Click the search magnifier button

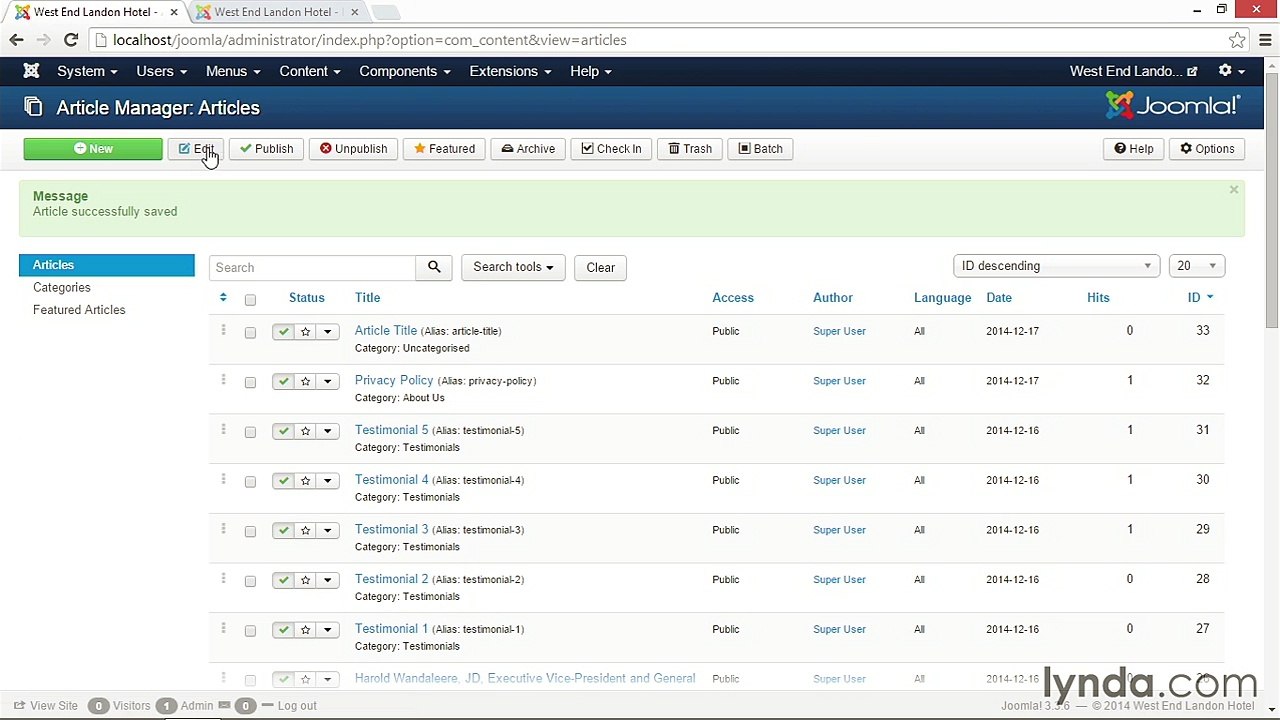click(x=434, y=267)
